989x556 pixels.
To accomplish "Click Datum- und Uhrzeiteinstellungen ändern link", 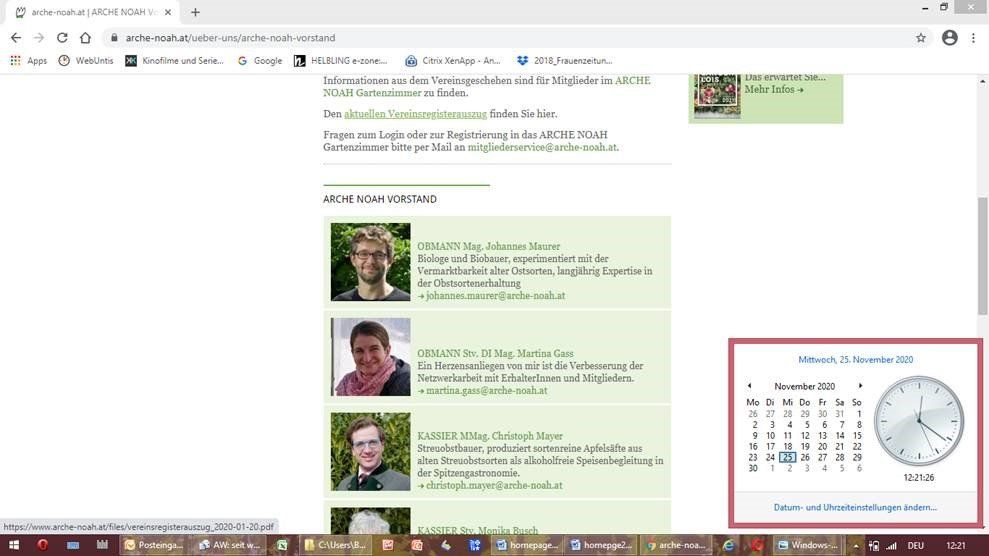I will tap(855, 507).
